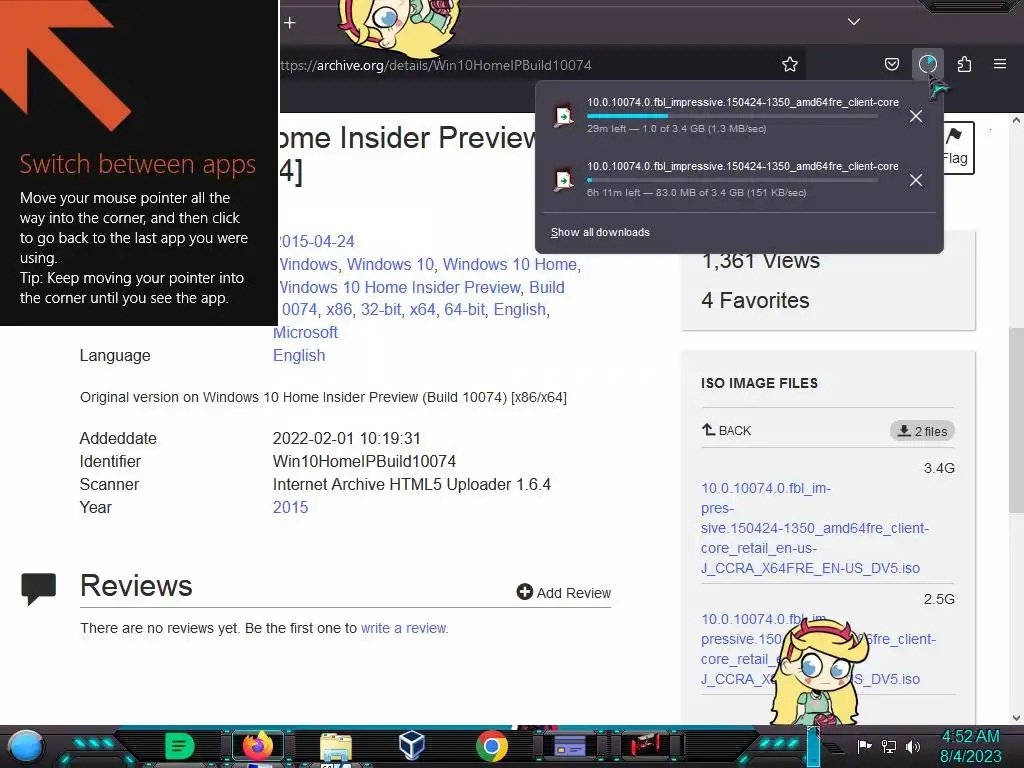Image resolution: width=1024 pixels, height=768 pixels.
Task: Click the scrollbar down arrow
Action: pos(1016,718)
